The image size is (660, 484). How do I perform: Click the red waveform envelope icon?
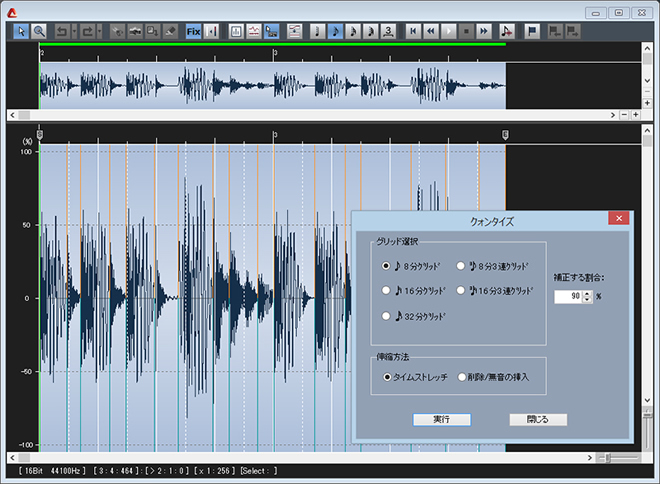254,31
